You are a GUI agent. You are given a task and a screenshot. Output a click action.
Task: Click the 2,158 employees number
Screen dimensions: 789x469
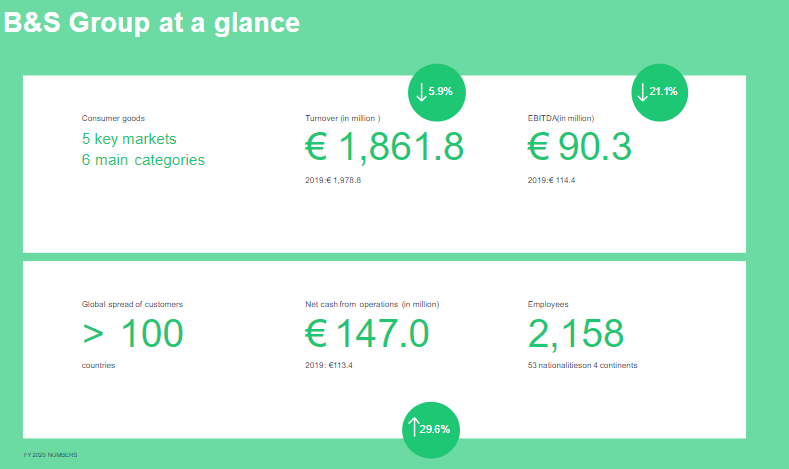point(575,333)
